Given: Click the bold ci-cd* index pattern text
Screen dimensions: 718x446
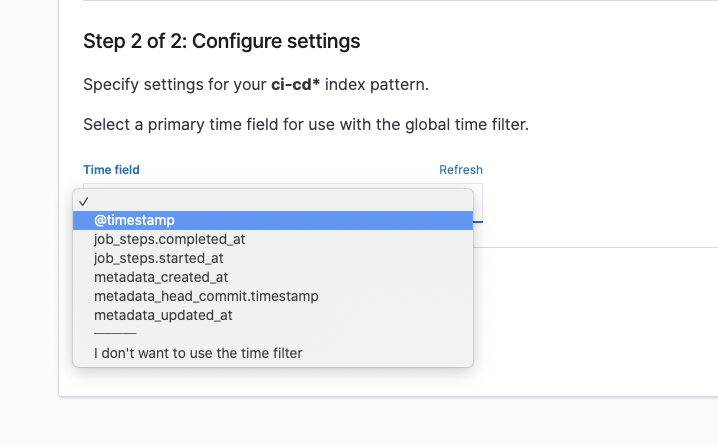Looking at the screenshot, I should pyautogui.click(x=293, y=85).
